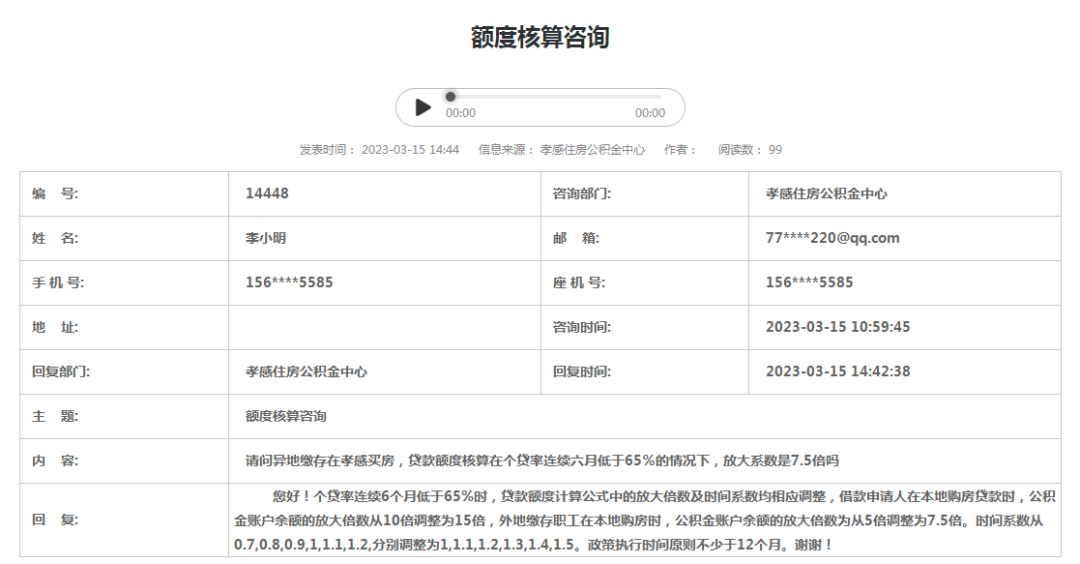Click the subject value 额度核算咨询 in table
Image resolution: width=1080 pixels, height=564 pixels.
(x=286, y=417)
